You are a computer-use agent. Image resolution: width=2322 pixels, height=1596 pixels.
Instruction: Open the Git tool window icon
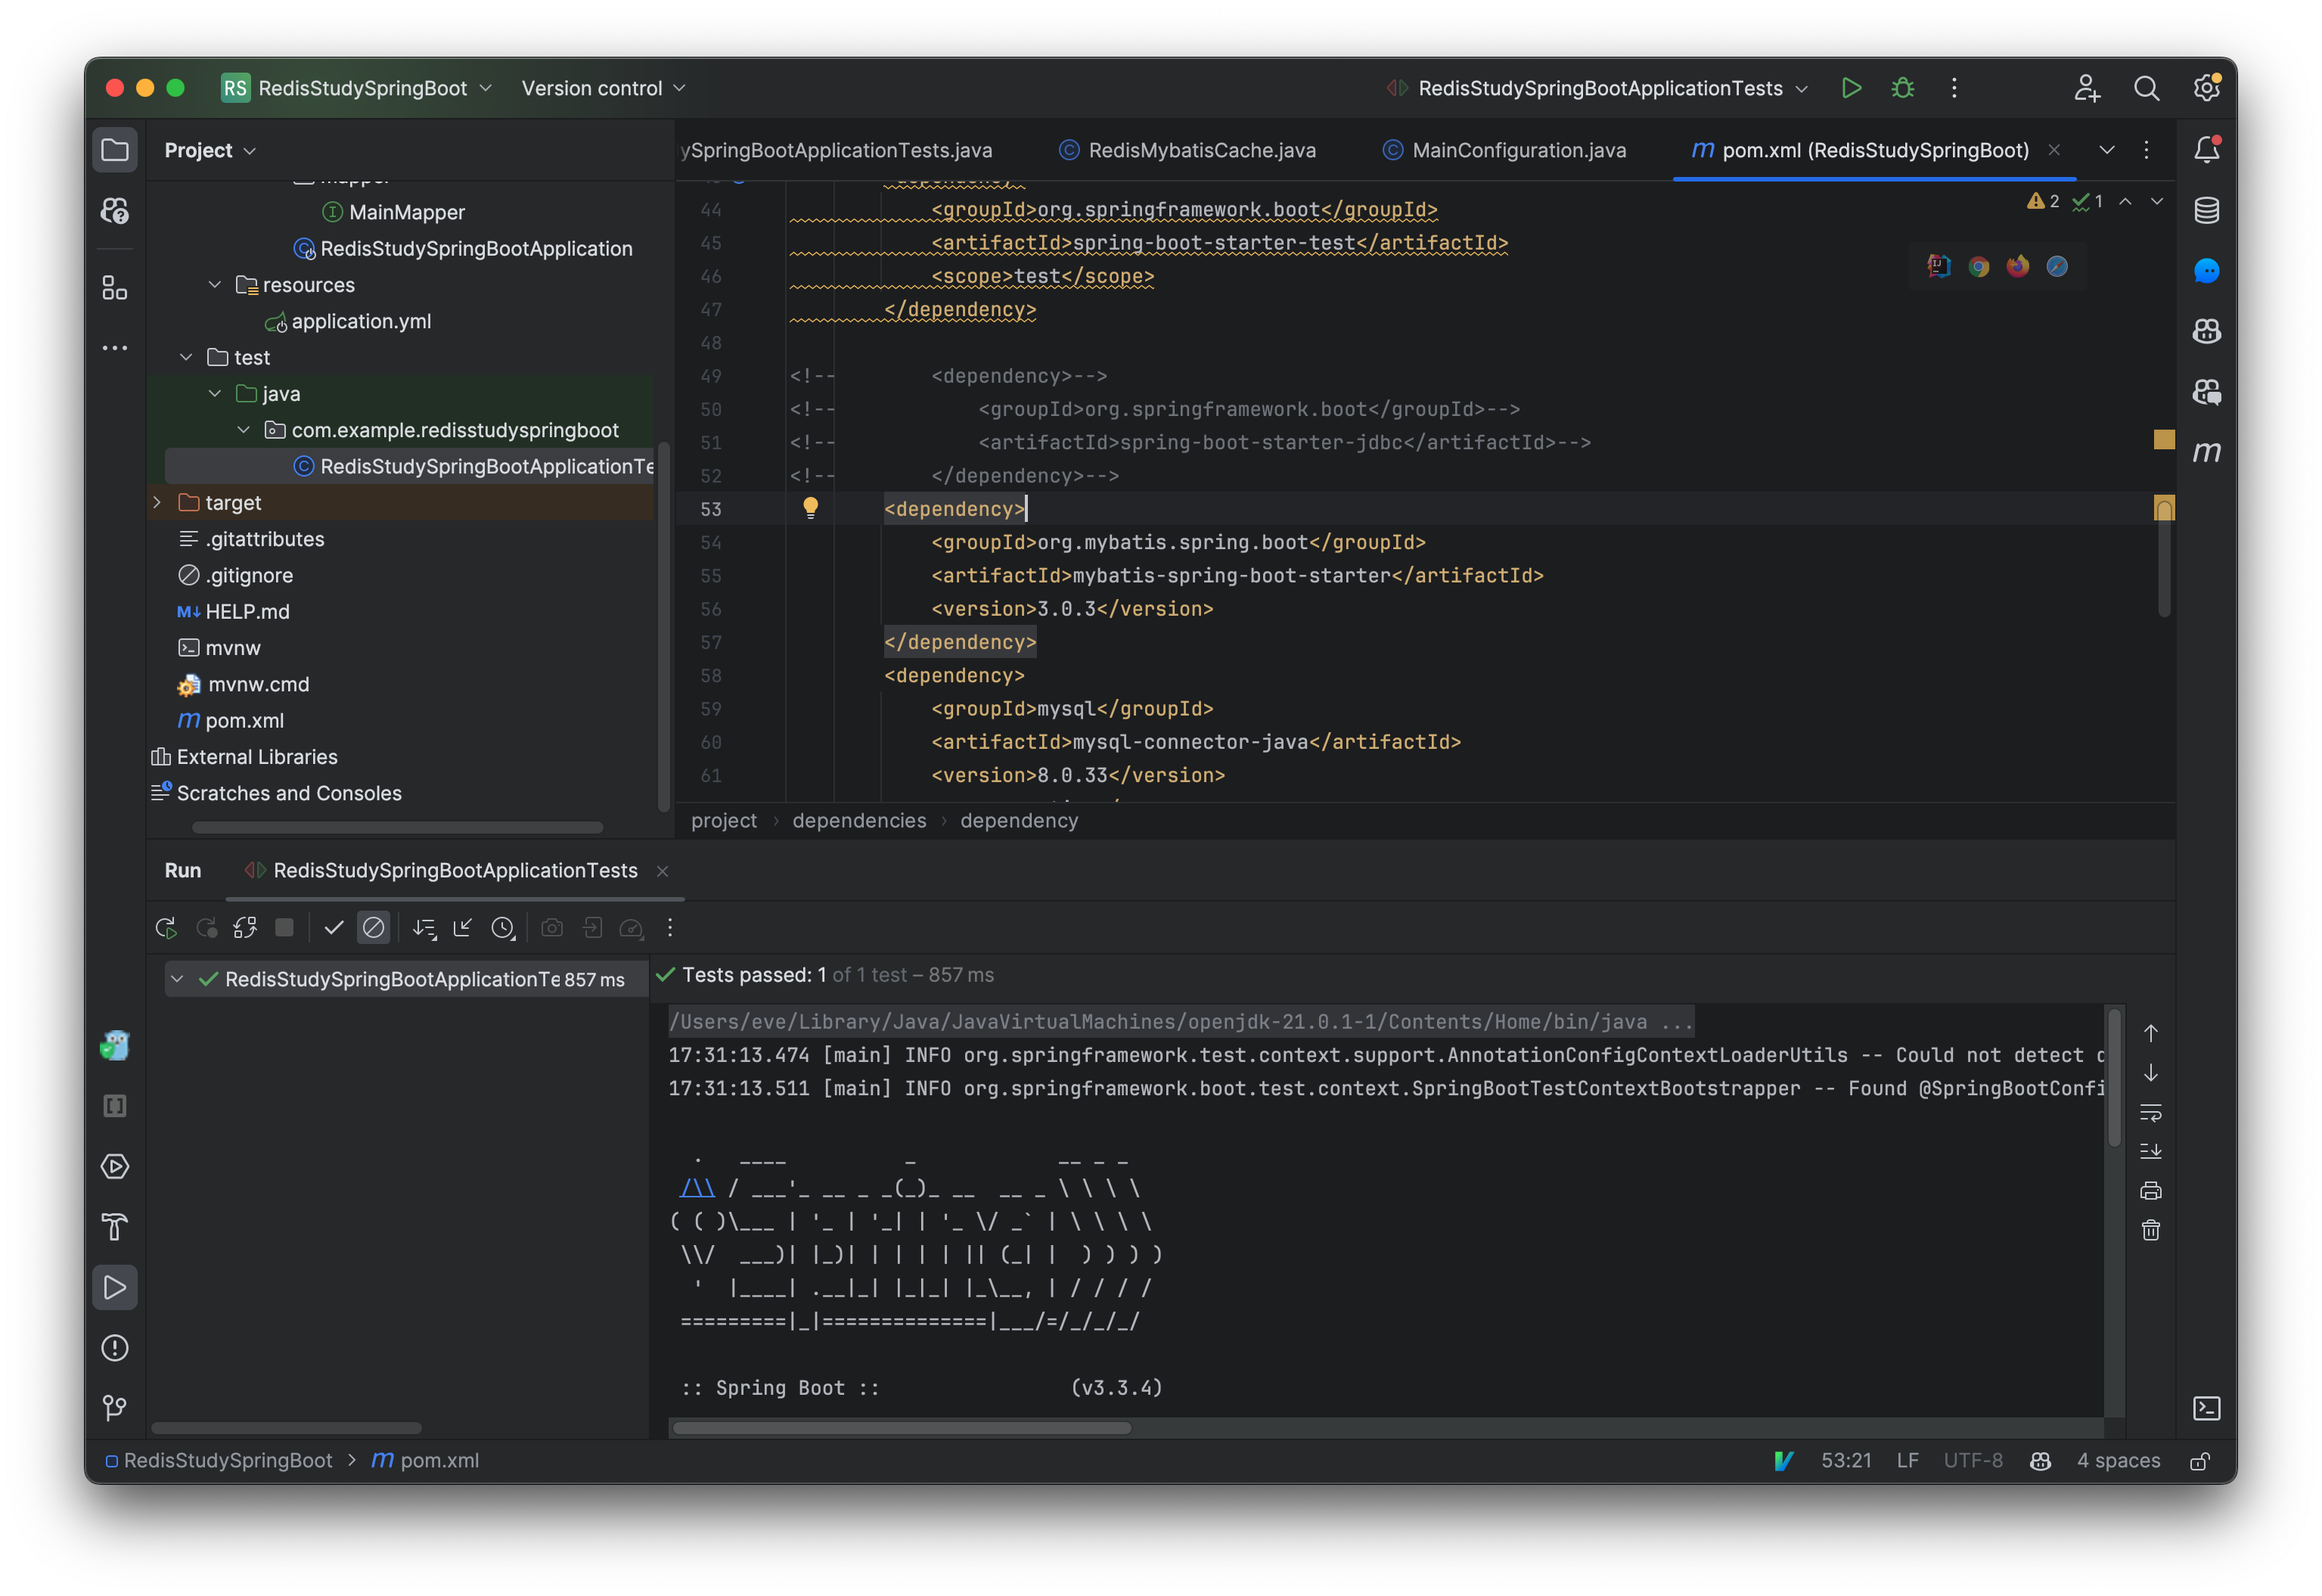115,1408
